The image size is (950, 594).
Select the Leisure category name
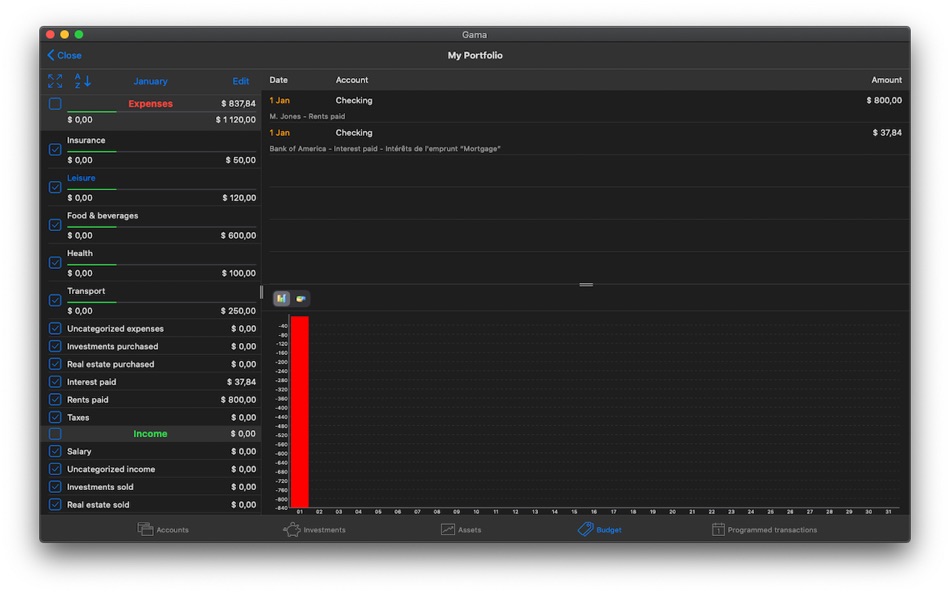click(81, 178)
